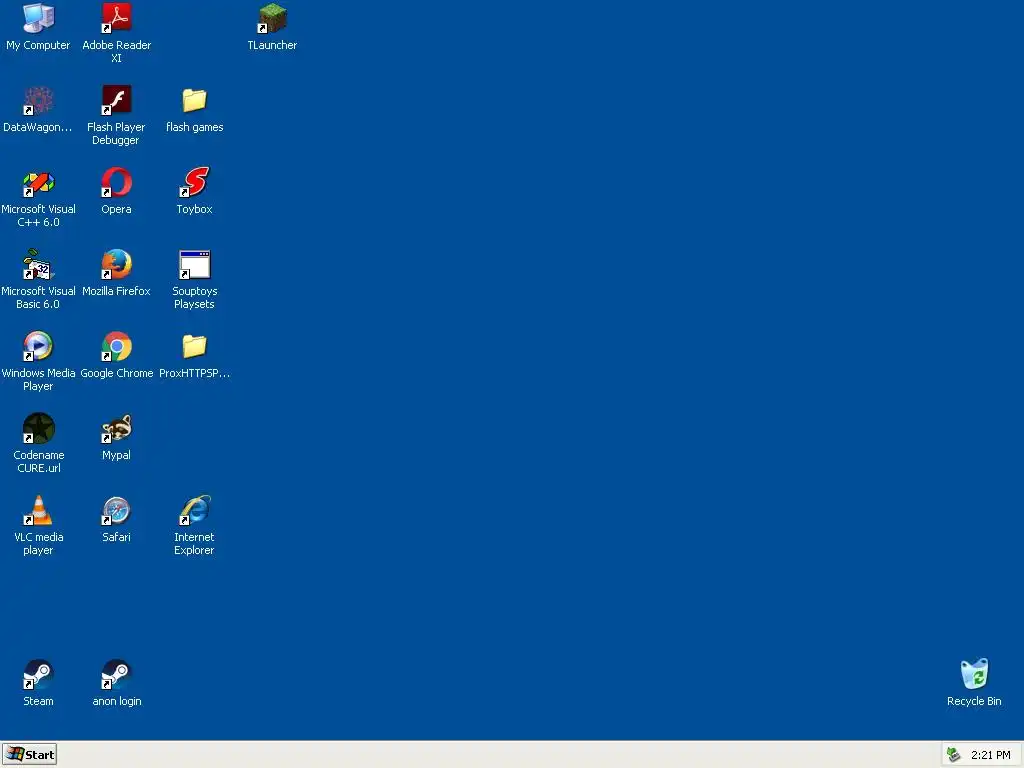Click the ProxHTTPSP folder icon
Image resolution: width=1024 pixels, height=768 pixels.
coord(195,346)
